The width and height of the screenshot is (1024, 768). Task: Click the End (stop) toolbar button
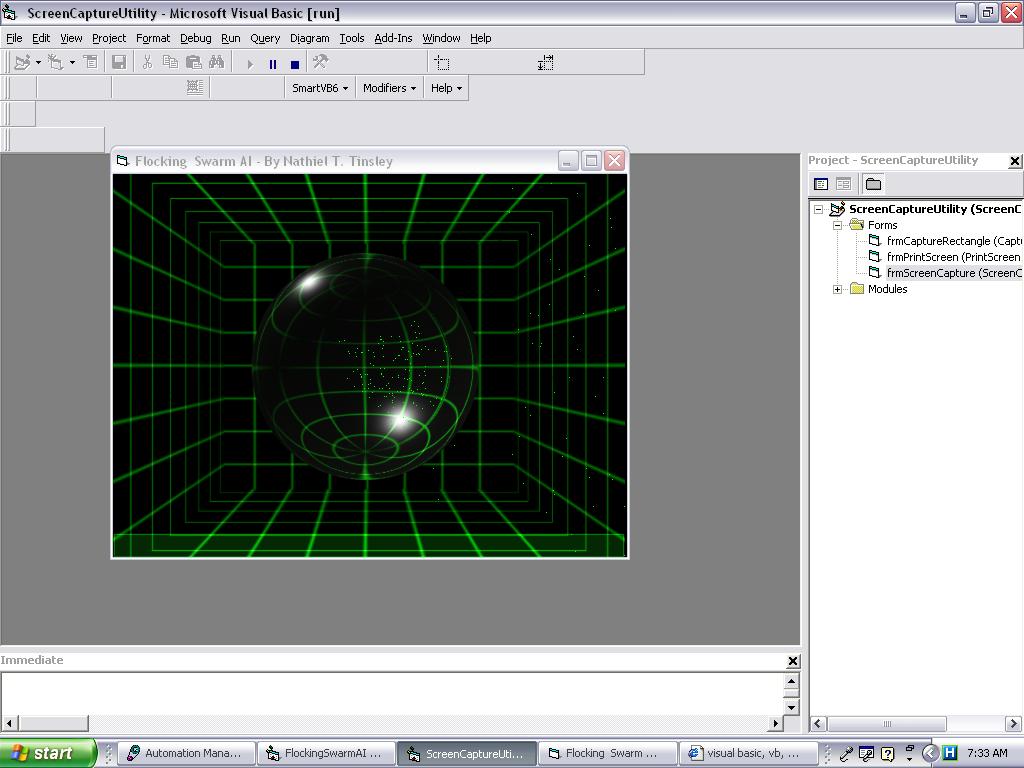pyautogui.click(x=295, y=63)
